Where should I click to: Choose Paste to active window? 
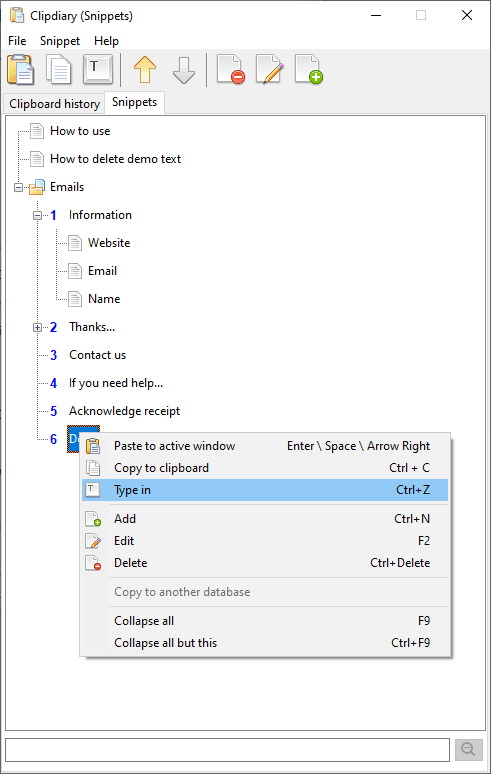265,446
